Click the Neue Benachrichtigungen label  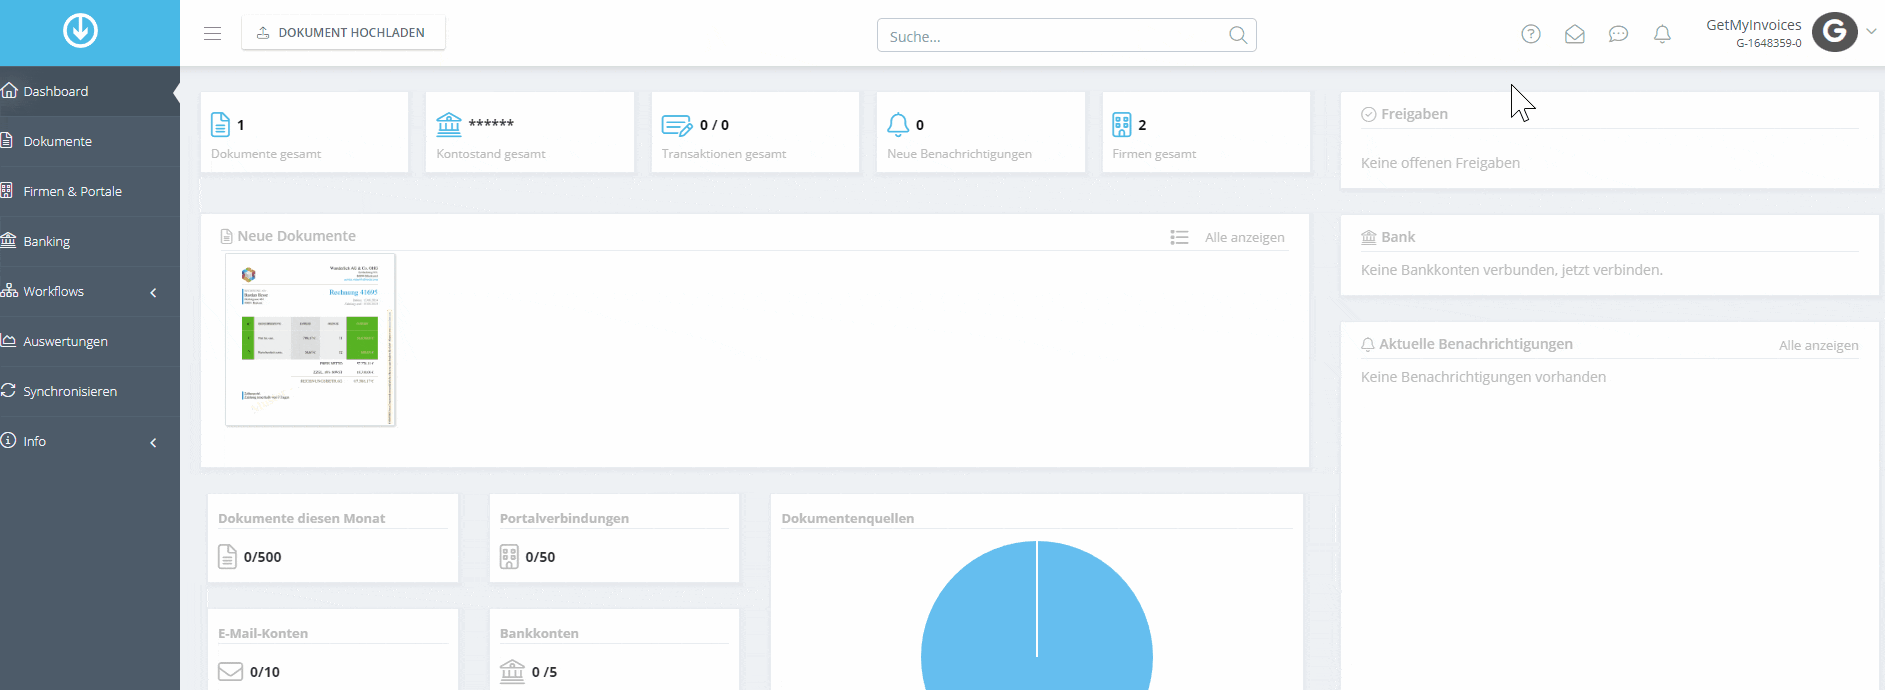tap(959, 154)
